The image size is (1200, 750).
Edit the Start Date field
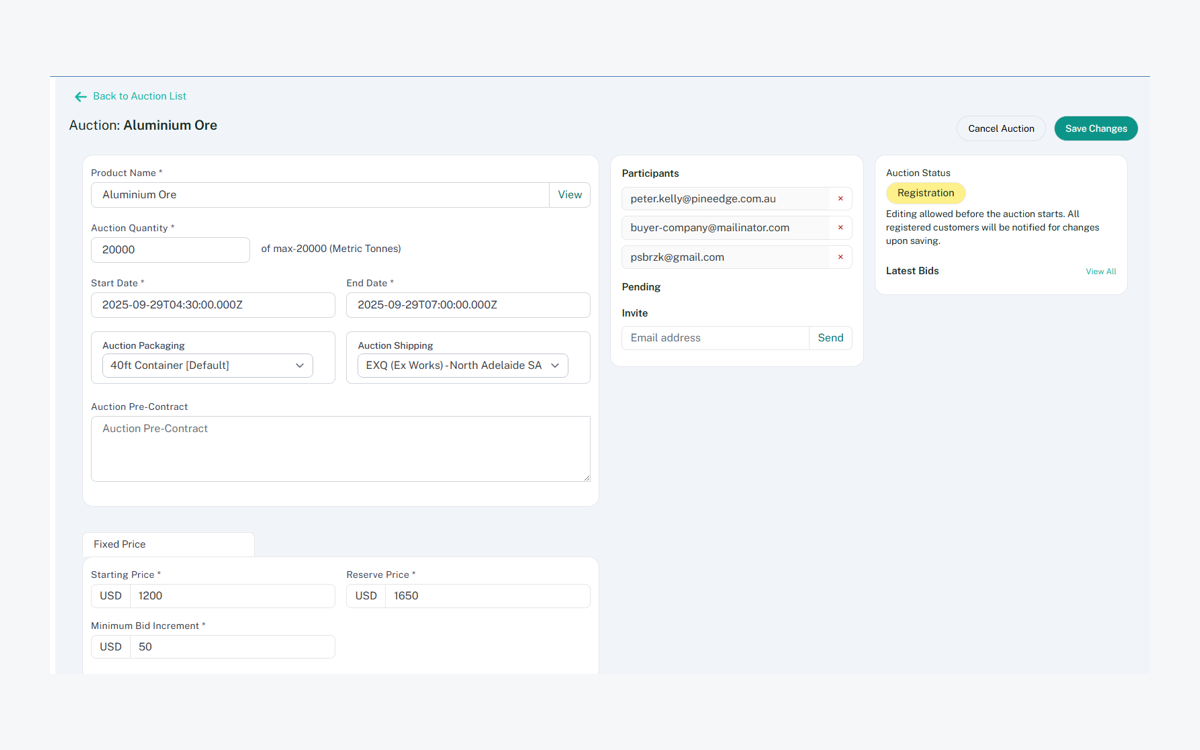tap(213, 305)
